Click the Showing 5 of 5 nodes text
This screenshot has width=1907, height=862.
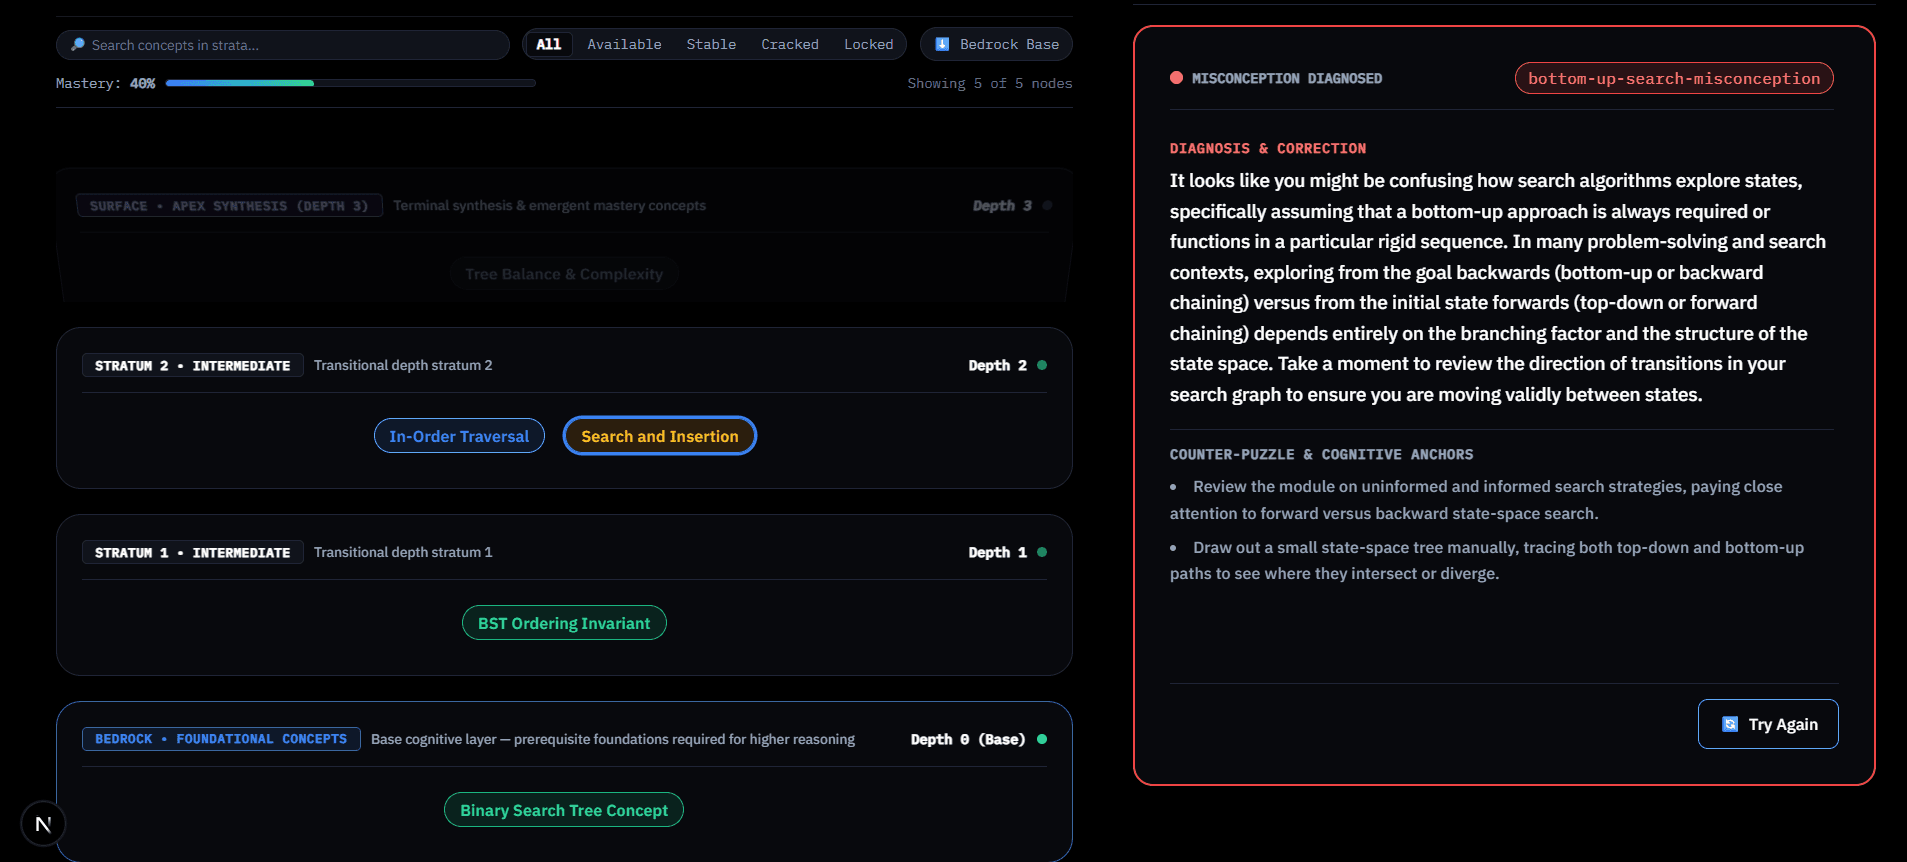[990, 84]
